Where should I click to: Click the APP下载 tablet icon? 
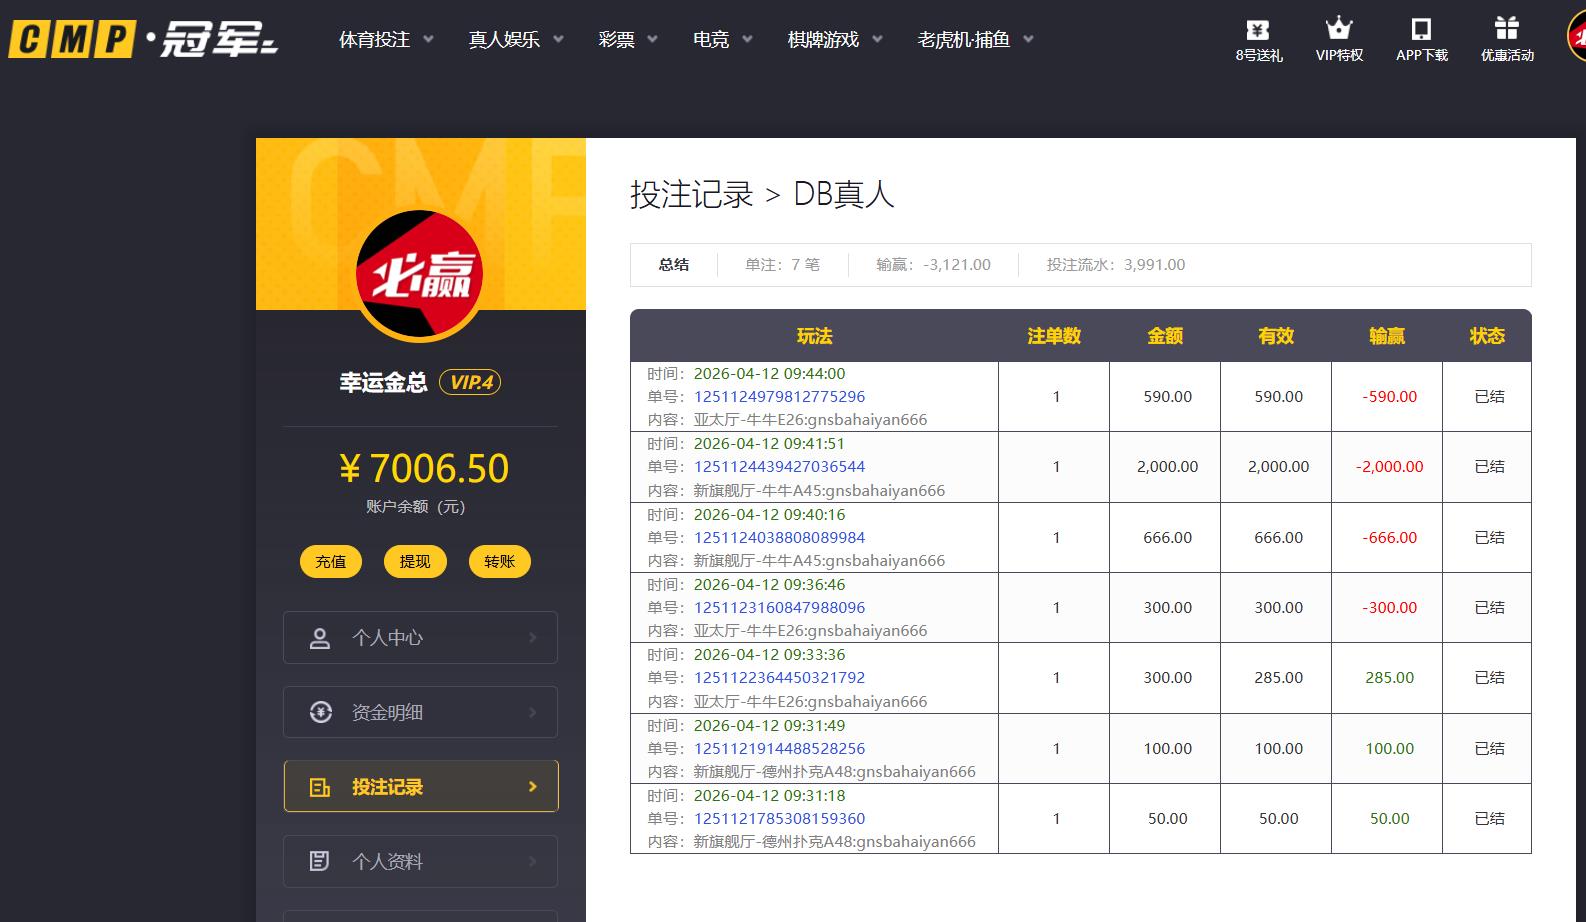(1421, 28)
